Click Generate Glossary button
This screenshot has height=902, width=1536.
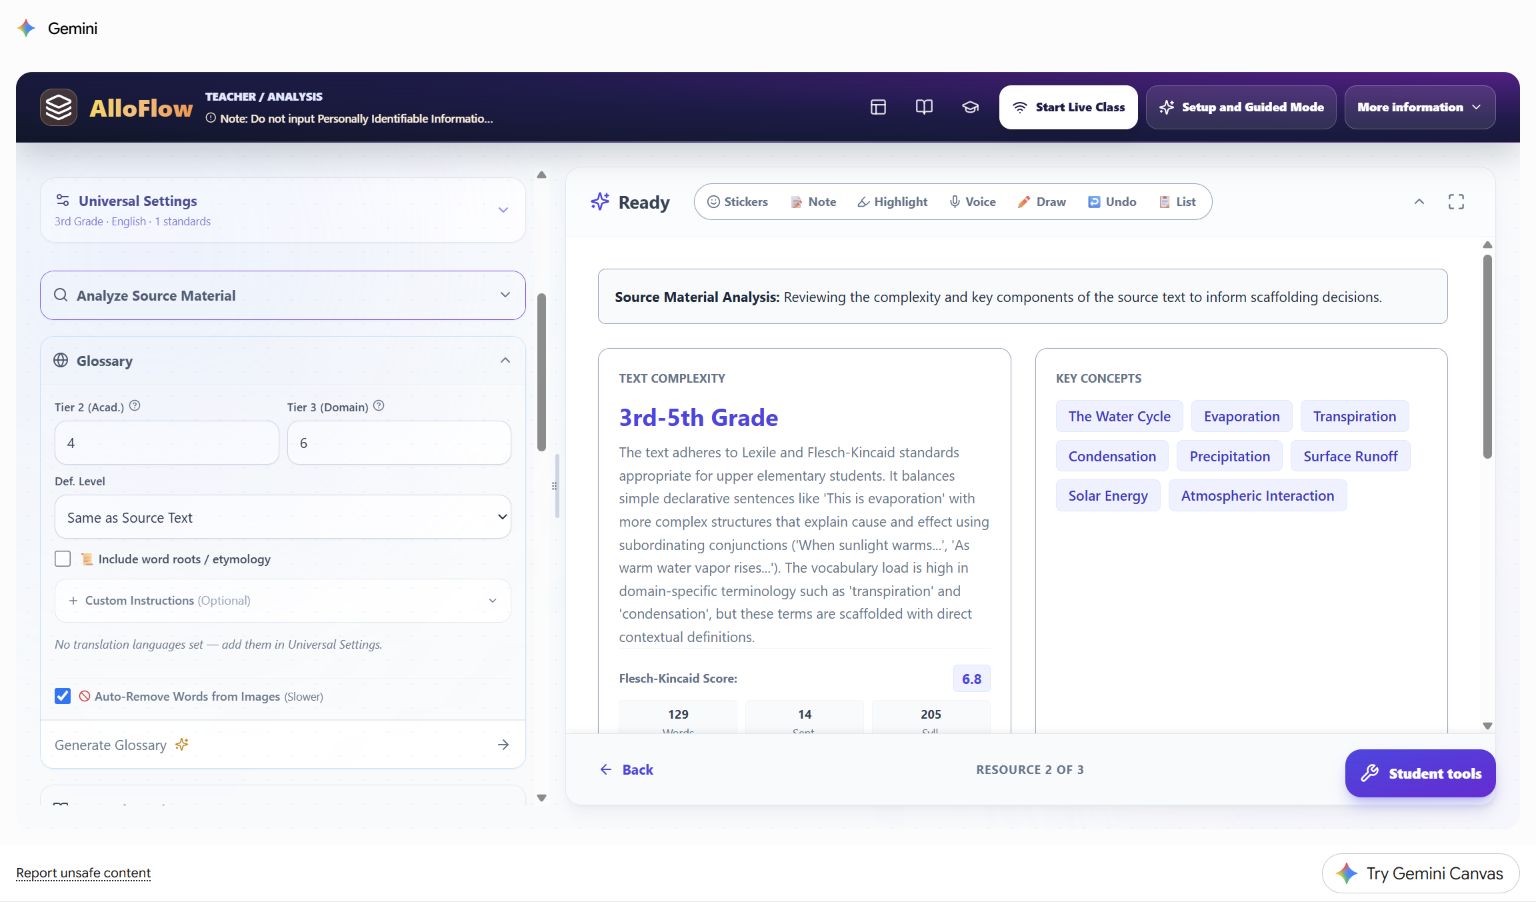pyautogui.click(x=283, y=745)
